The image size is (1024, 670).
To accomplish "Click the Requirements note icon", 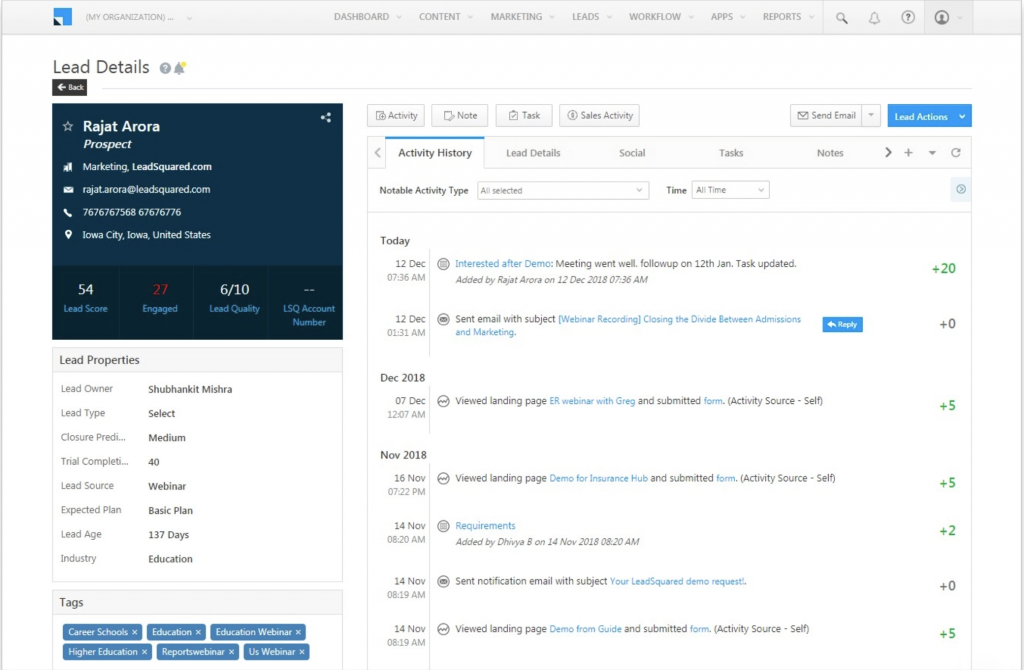I will [443, 526].
